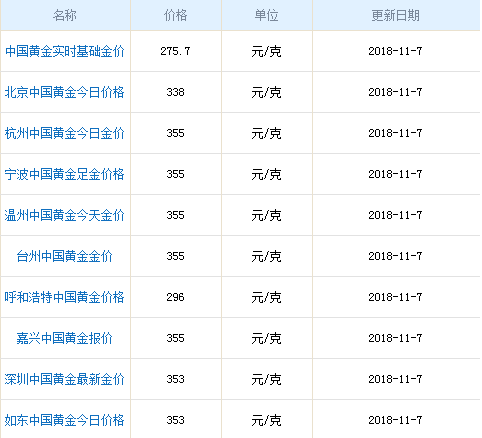This screenshot has width=482, height=438.
Task: Open 呼和浩特中国黄金价格 link
Action: [x=65, y=297]
